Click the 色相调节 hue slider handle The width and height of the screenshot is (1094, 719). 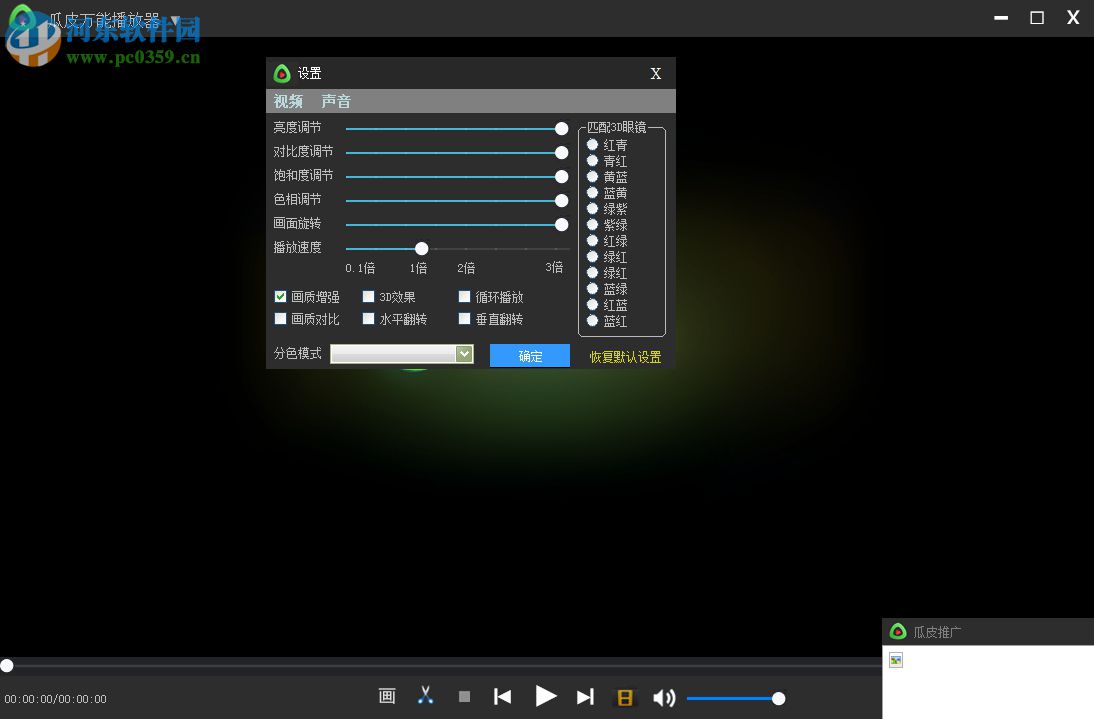click(x=562, y=201)
